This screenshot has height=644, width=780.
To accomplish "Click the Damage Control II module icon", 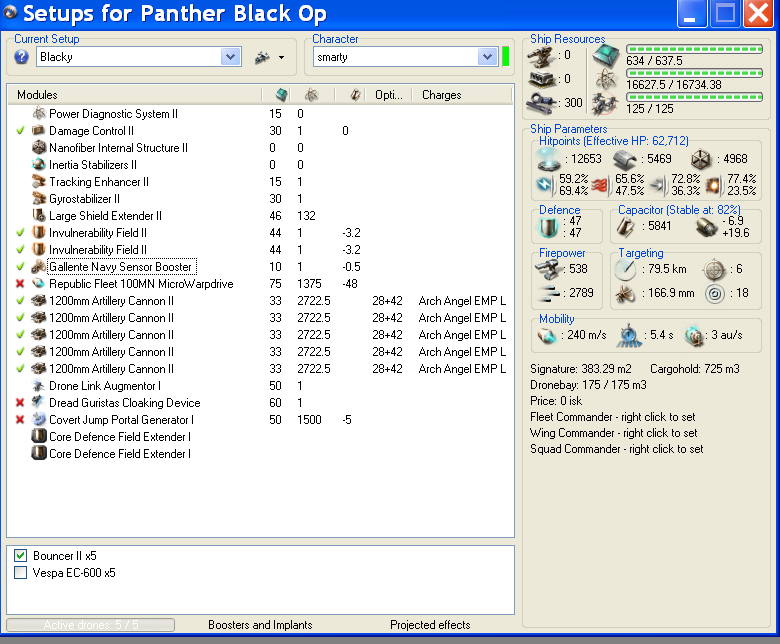I will click(39, 131).
